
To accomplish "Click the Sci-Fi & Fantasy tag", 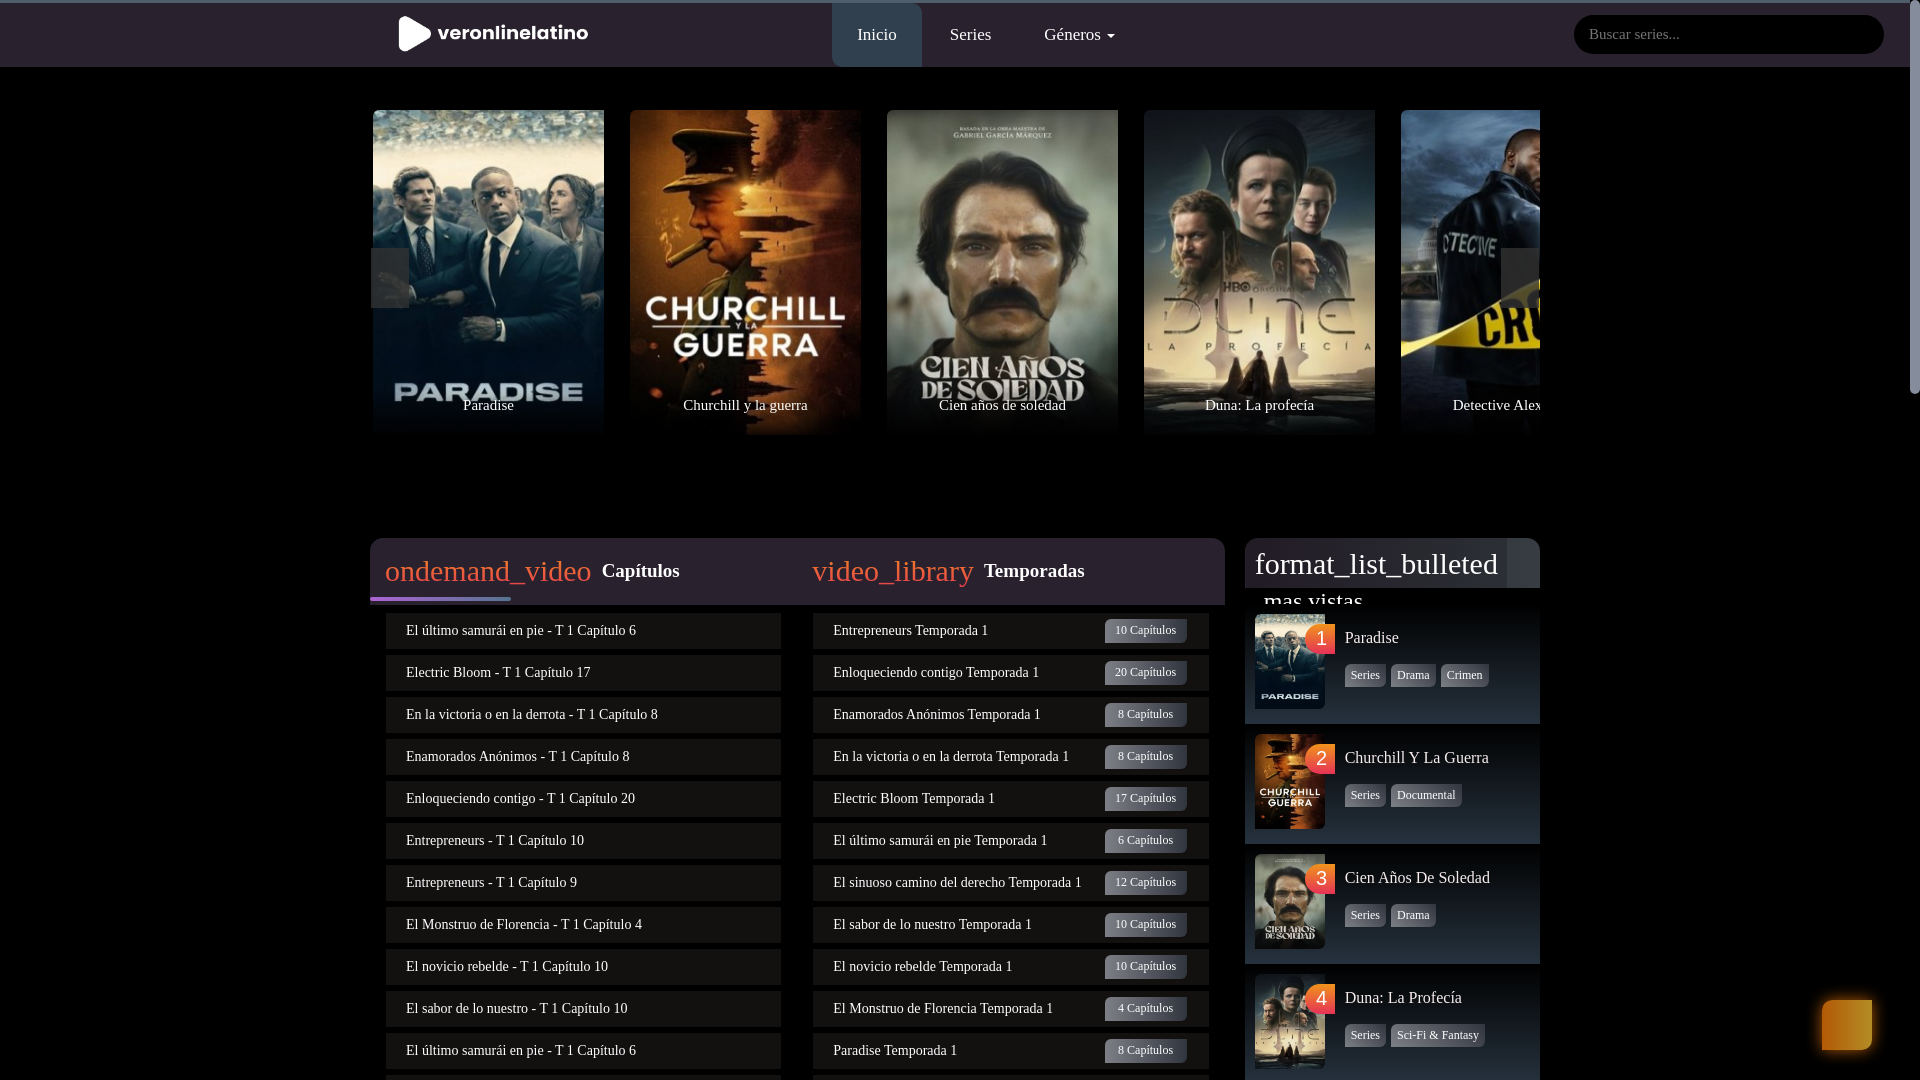I will 1437,1036.
